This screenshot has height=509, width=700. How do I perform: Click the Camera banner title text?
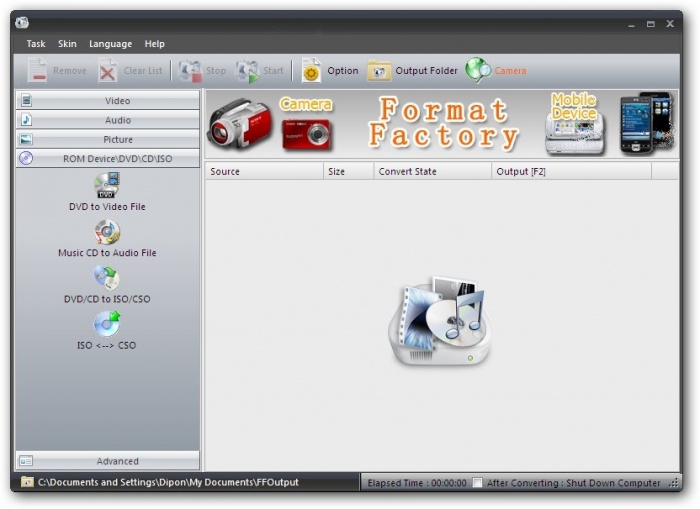coord(306,104)
